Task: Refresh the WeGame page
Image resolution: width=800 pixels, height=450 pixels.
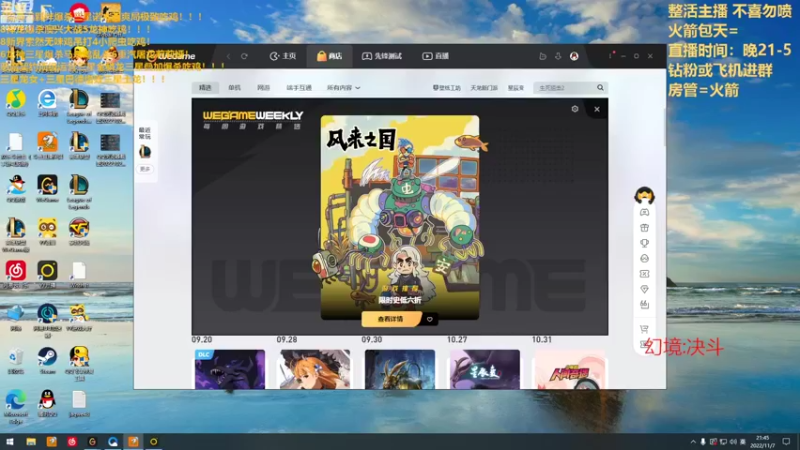Action: tap(244, 56)
